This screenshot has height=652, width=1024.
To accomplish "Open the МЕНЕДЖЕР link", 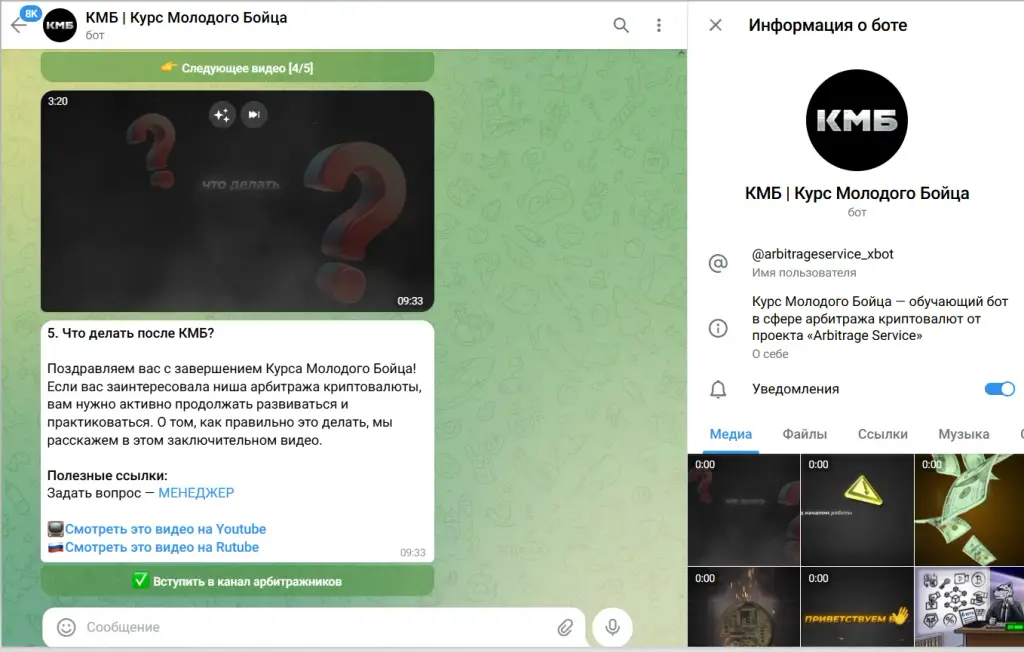I will click(x=196, y=493).
